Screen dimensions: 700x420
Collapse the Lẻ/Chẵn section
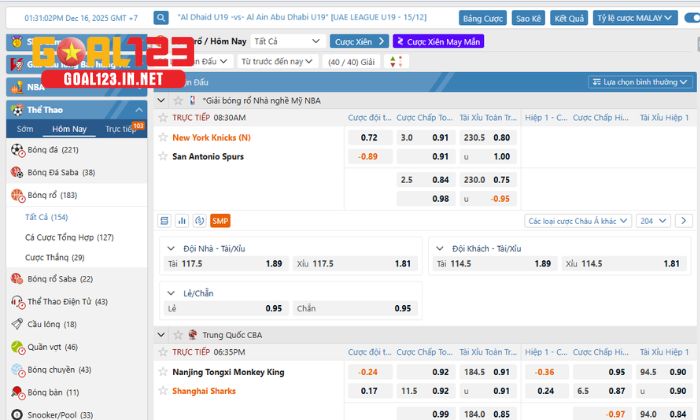point(171,293)
